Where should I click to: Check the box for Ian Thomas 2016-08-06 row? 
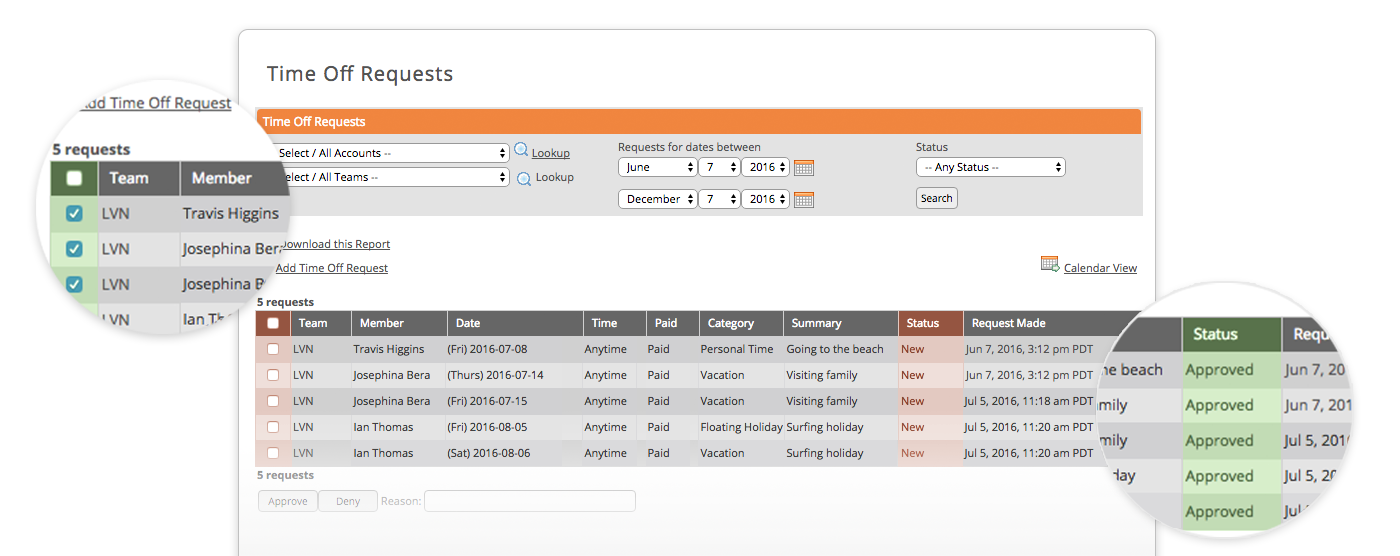coord(273,453)
